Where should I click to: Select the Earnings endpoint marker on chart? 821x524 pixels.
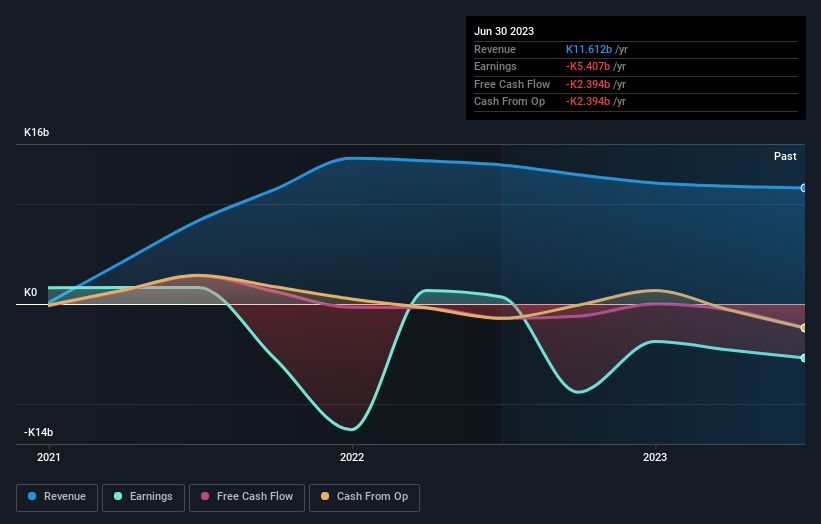(x=804, y=358)
